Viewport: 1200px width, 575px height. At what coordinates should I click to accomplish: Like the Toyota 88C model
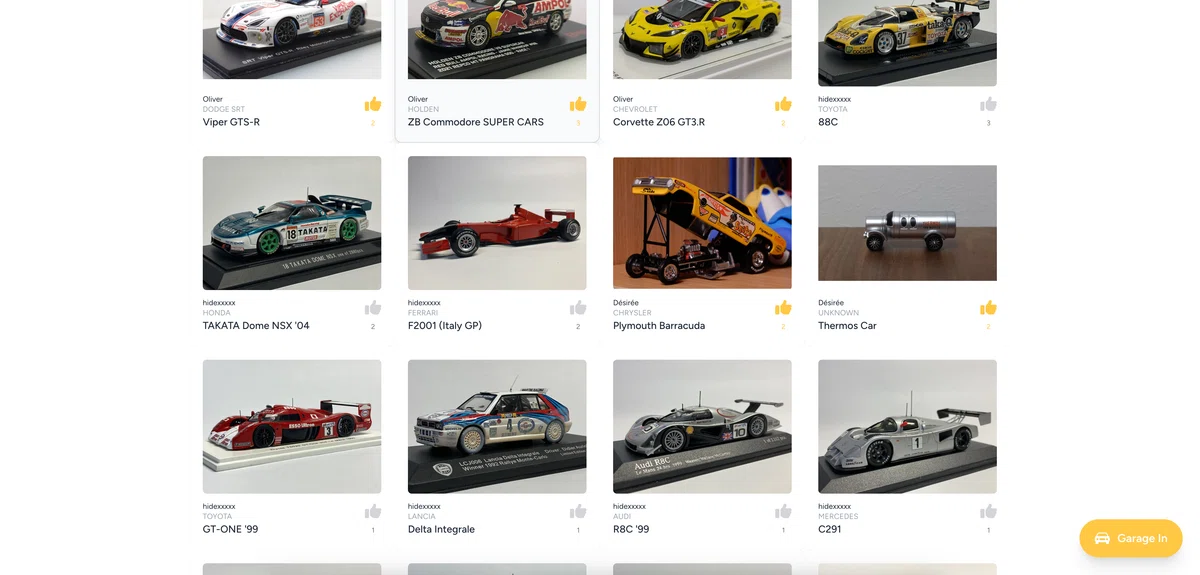tap(988, 104)
